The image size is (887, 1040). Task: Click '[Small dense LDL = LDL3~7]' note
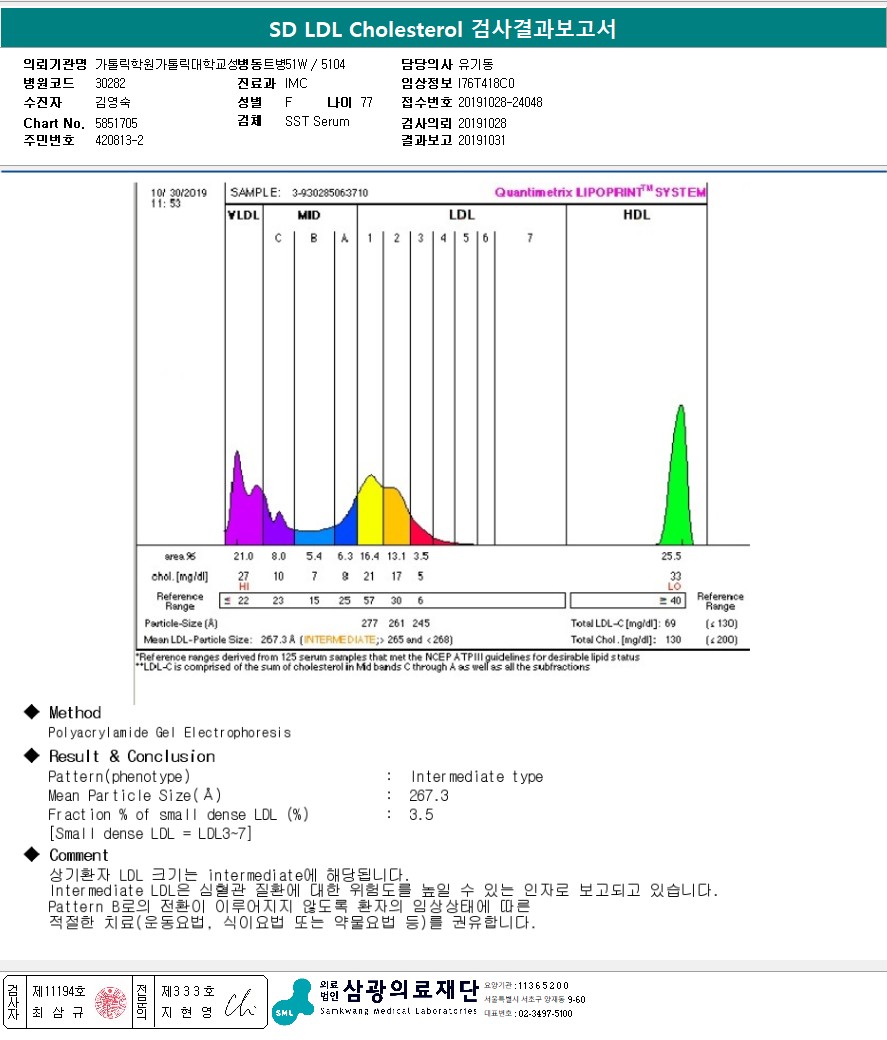[150, 834]
